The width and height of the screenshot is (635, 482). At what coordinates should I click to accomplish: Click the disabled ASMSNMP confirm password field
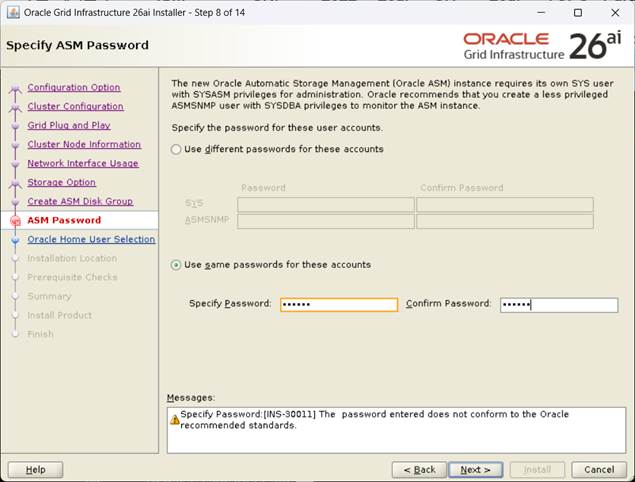(x=505, y=222)
